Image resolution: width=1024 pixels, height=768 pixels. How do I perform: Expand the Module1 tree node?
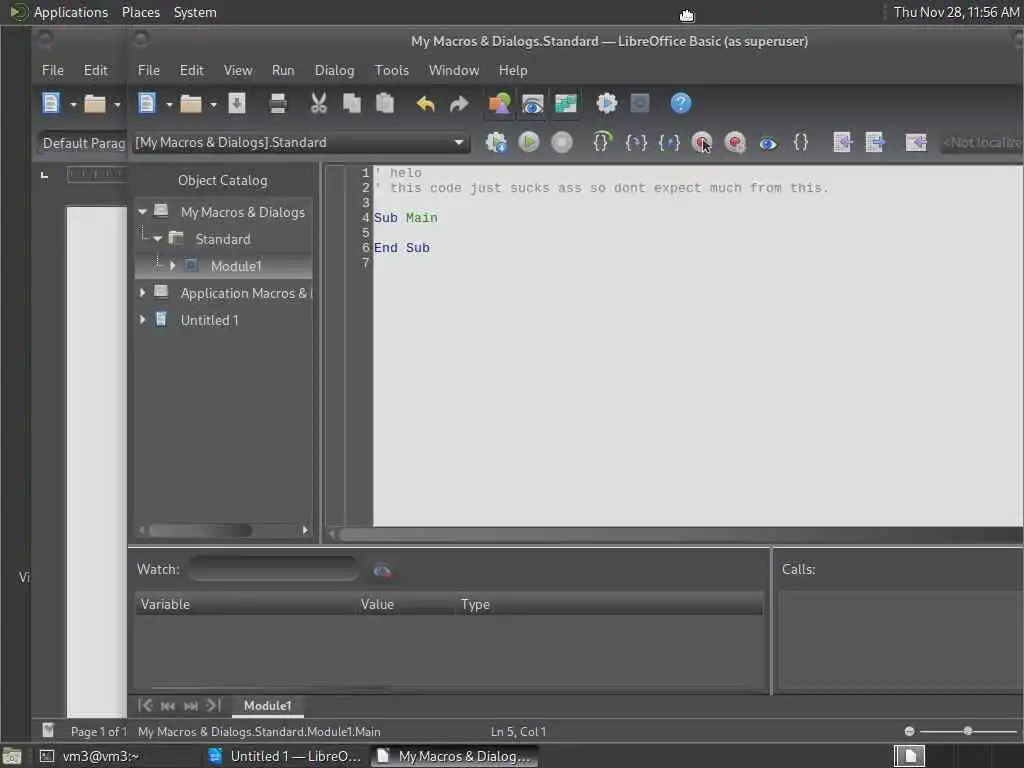coord(173,266)
